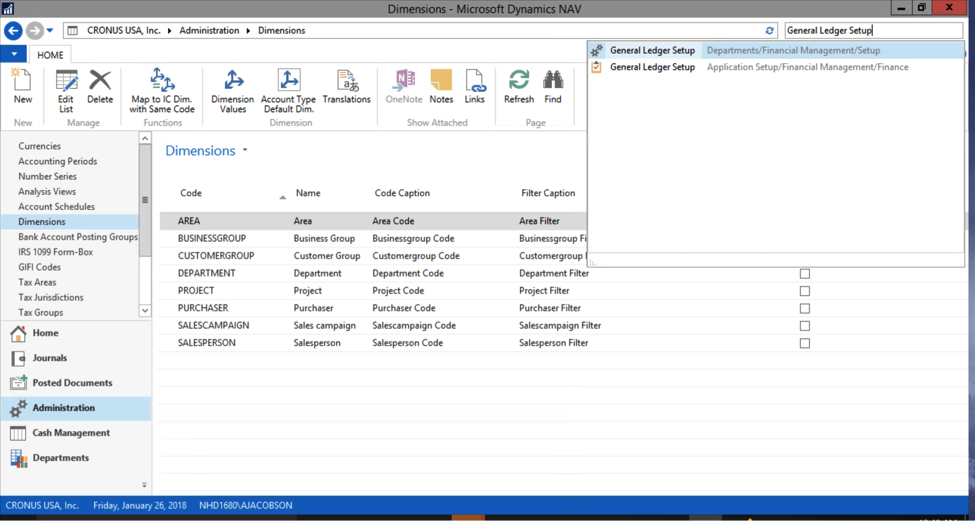The width and height of the screenshot is (975, 521).
Task: Refresh the Dimensions page
Action: click(x=519, y=86)
